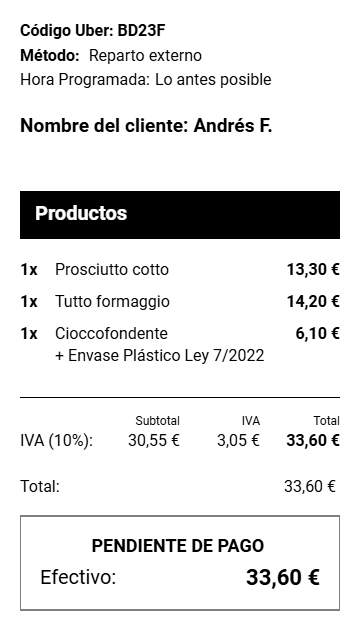
Task: Click the Envase Plástico Ley 7/2022 line
Action: point(160,356)
